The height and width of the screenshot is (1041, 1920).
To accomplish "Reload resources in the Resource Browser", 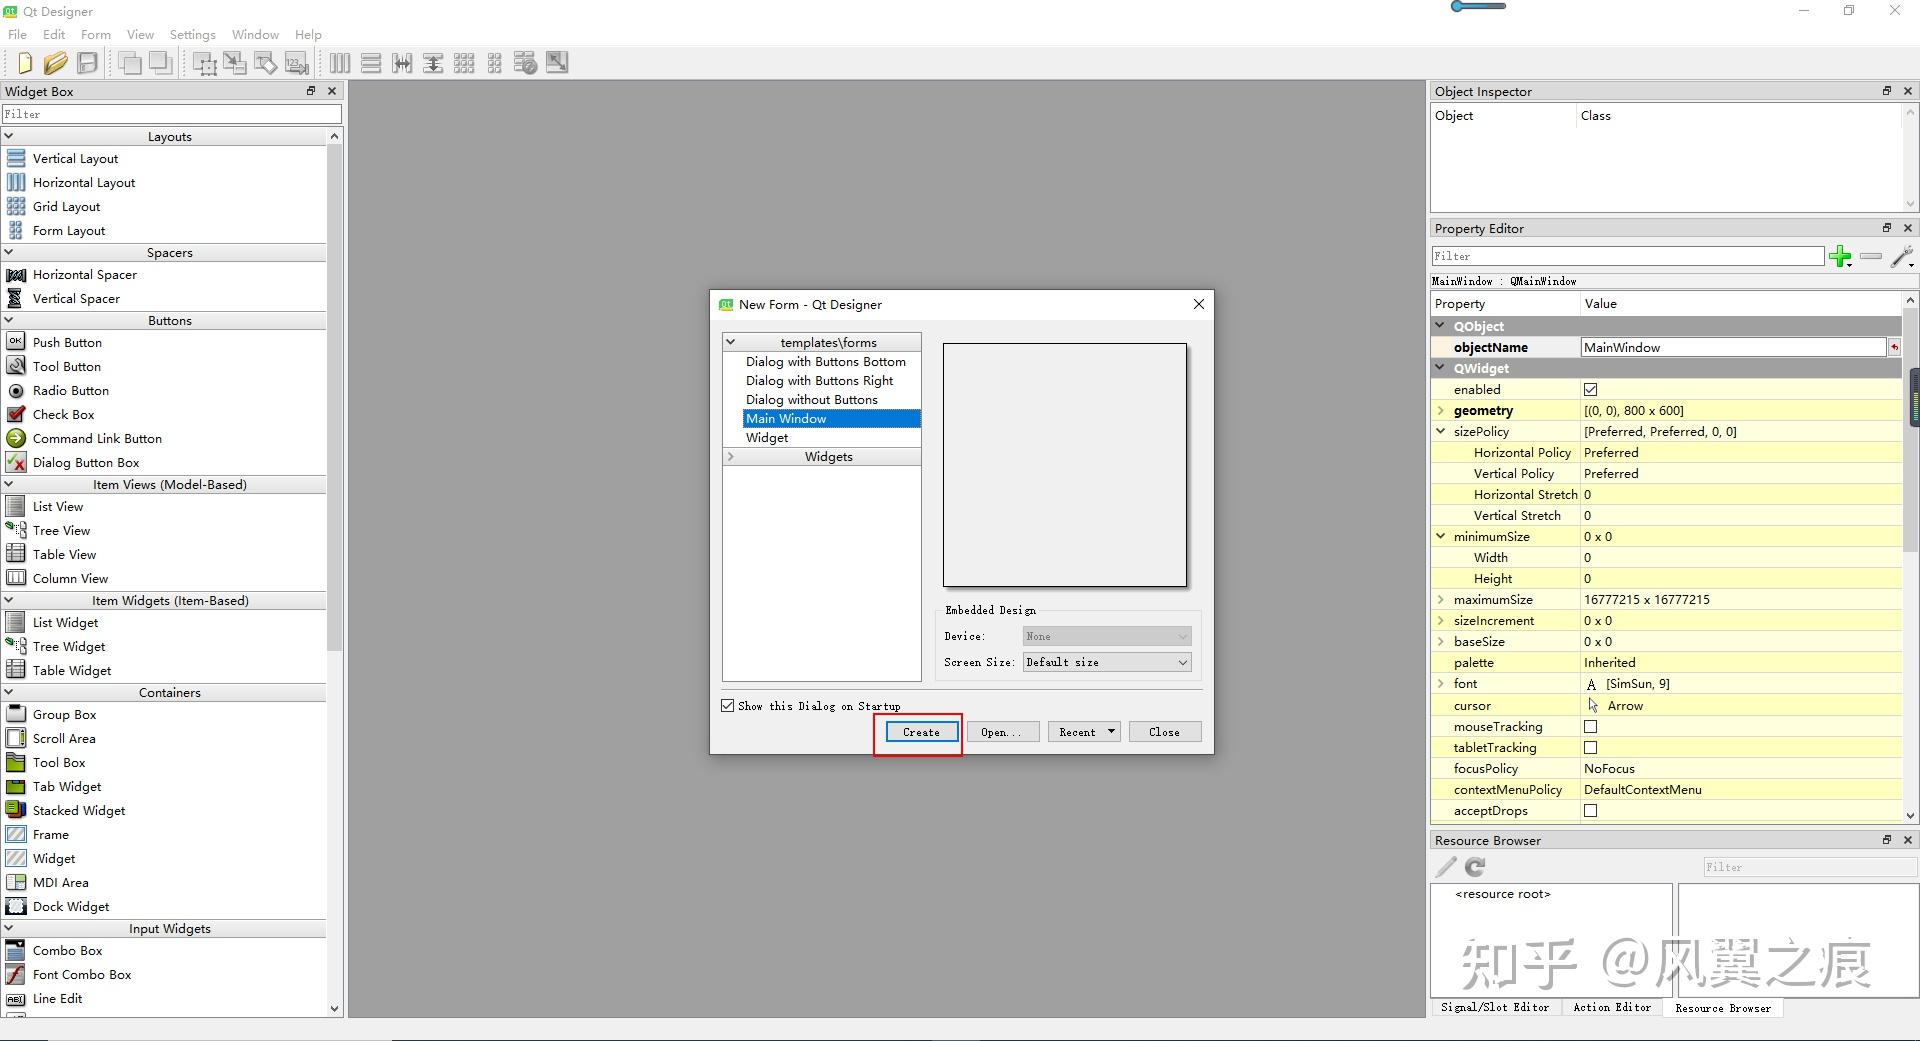I will (x=1475, y=867).
